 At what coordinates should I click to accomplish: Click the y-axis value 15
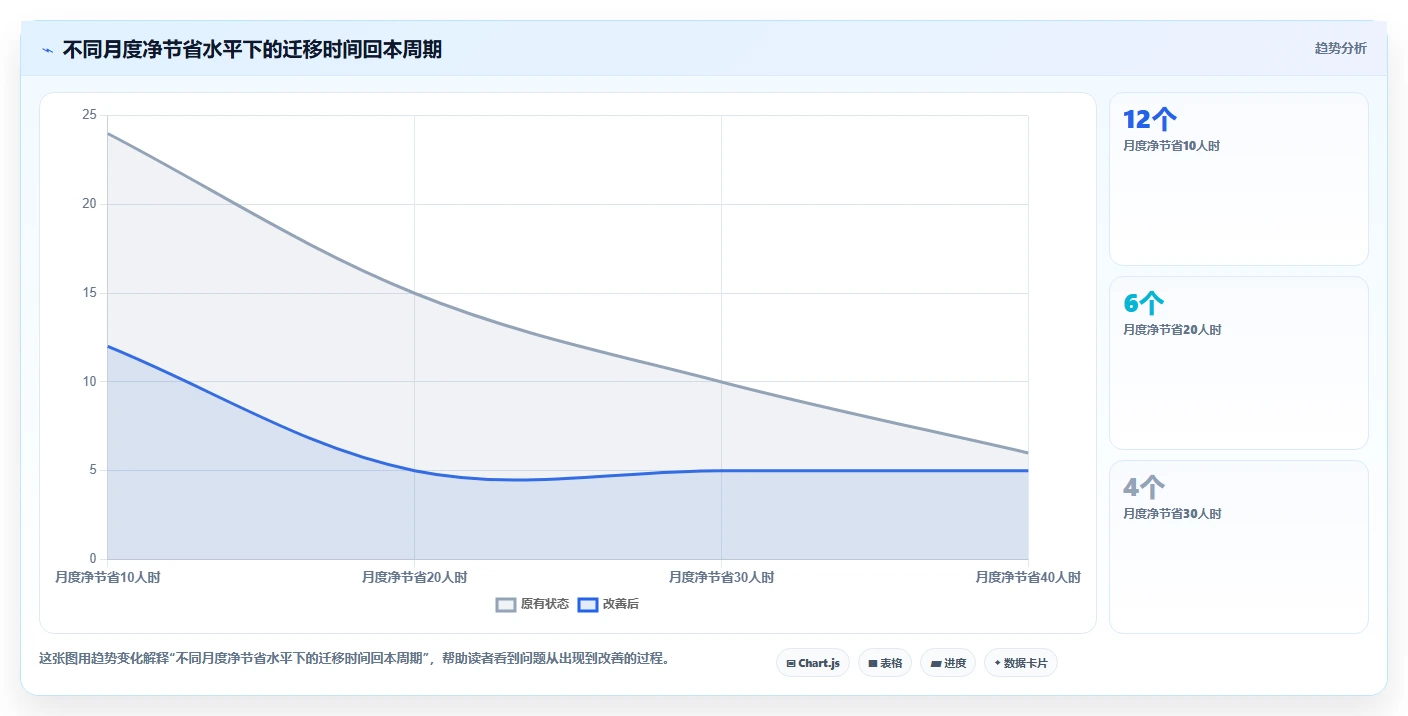click(x=90, y=293)
